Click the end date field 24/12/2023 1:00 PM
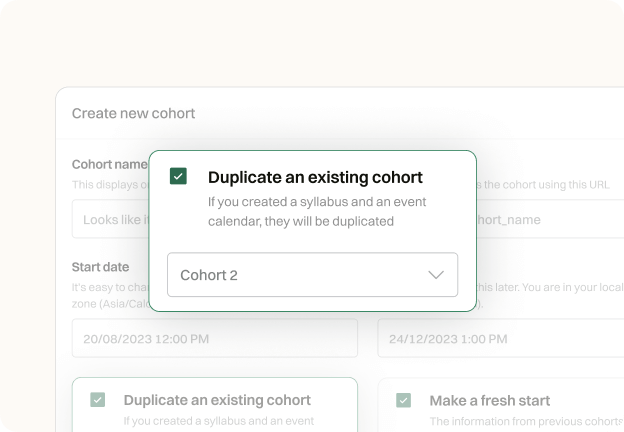Screen dimensions: 624x432 [501, 339]
